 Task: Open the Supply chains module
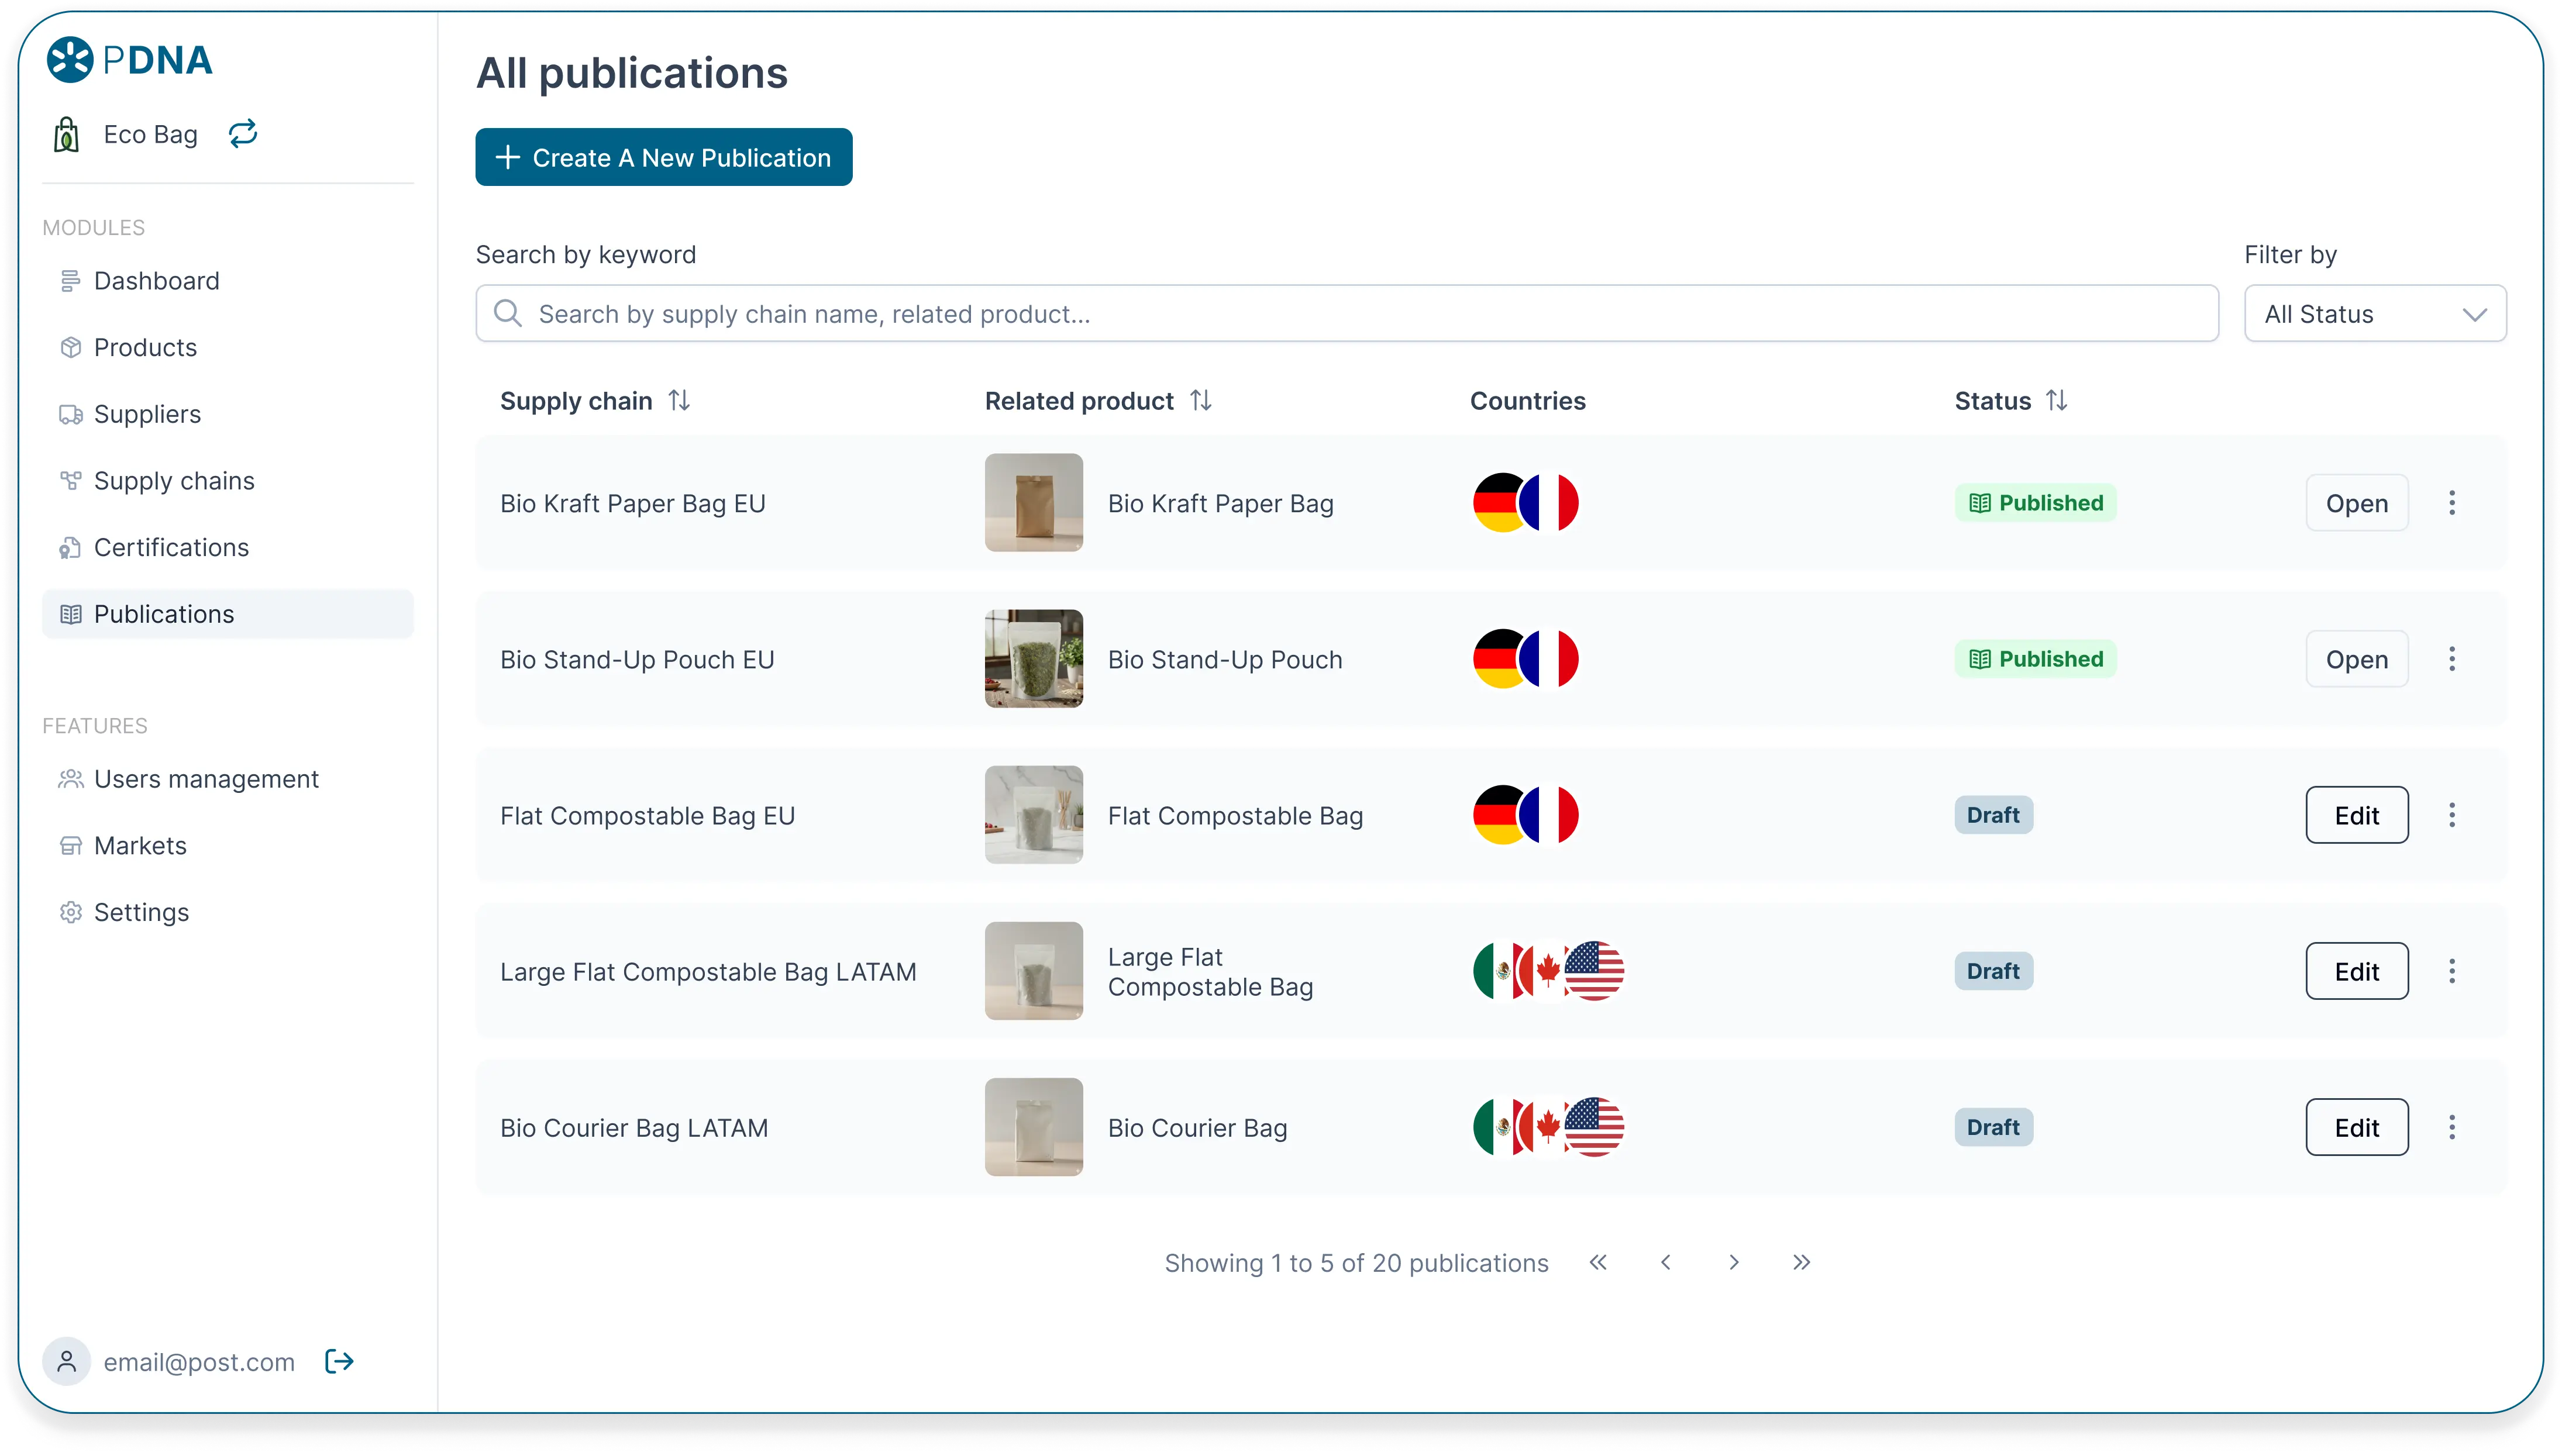(174, 481)
